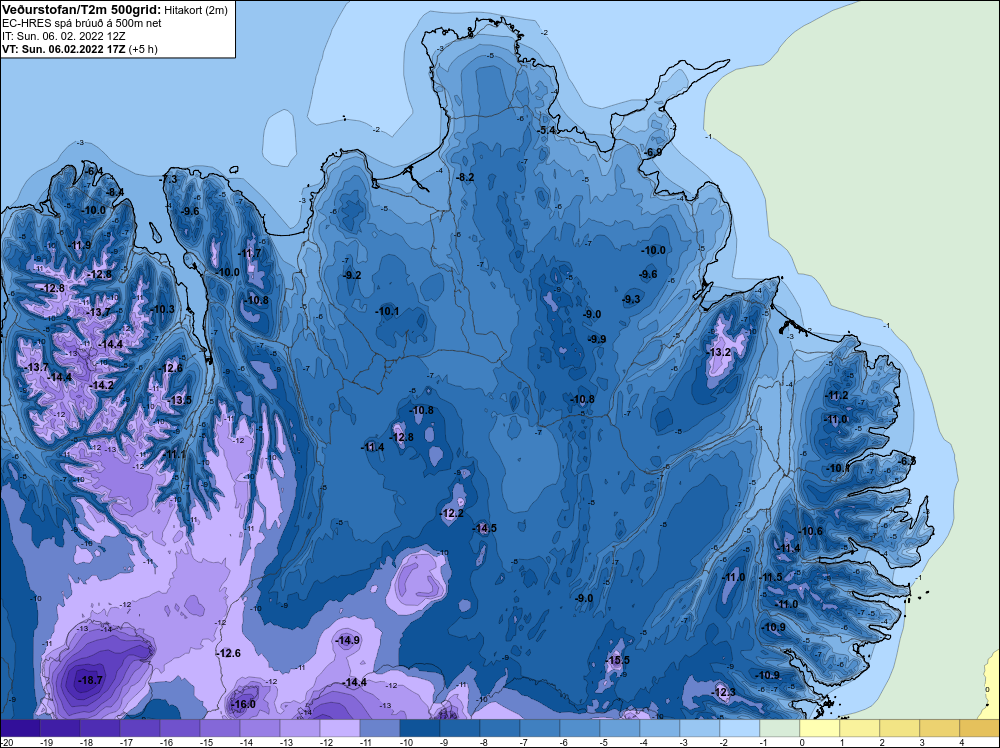Click the yellow legend swatch between 0 and 1

click(x=820, y=728)
